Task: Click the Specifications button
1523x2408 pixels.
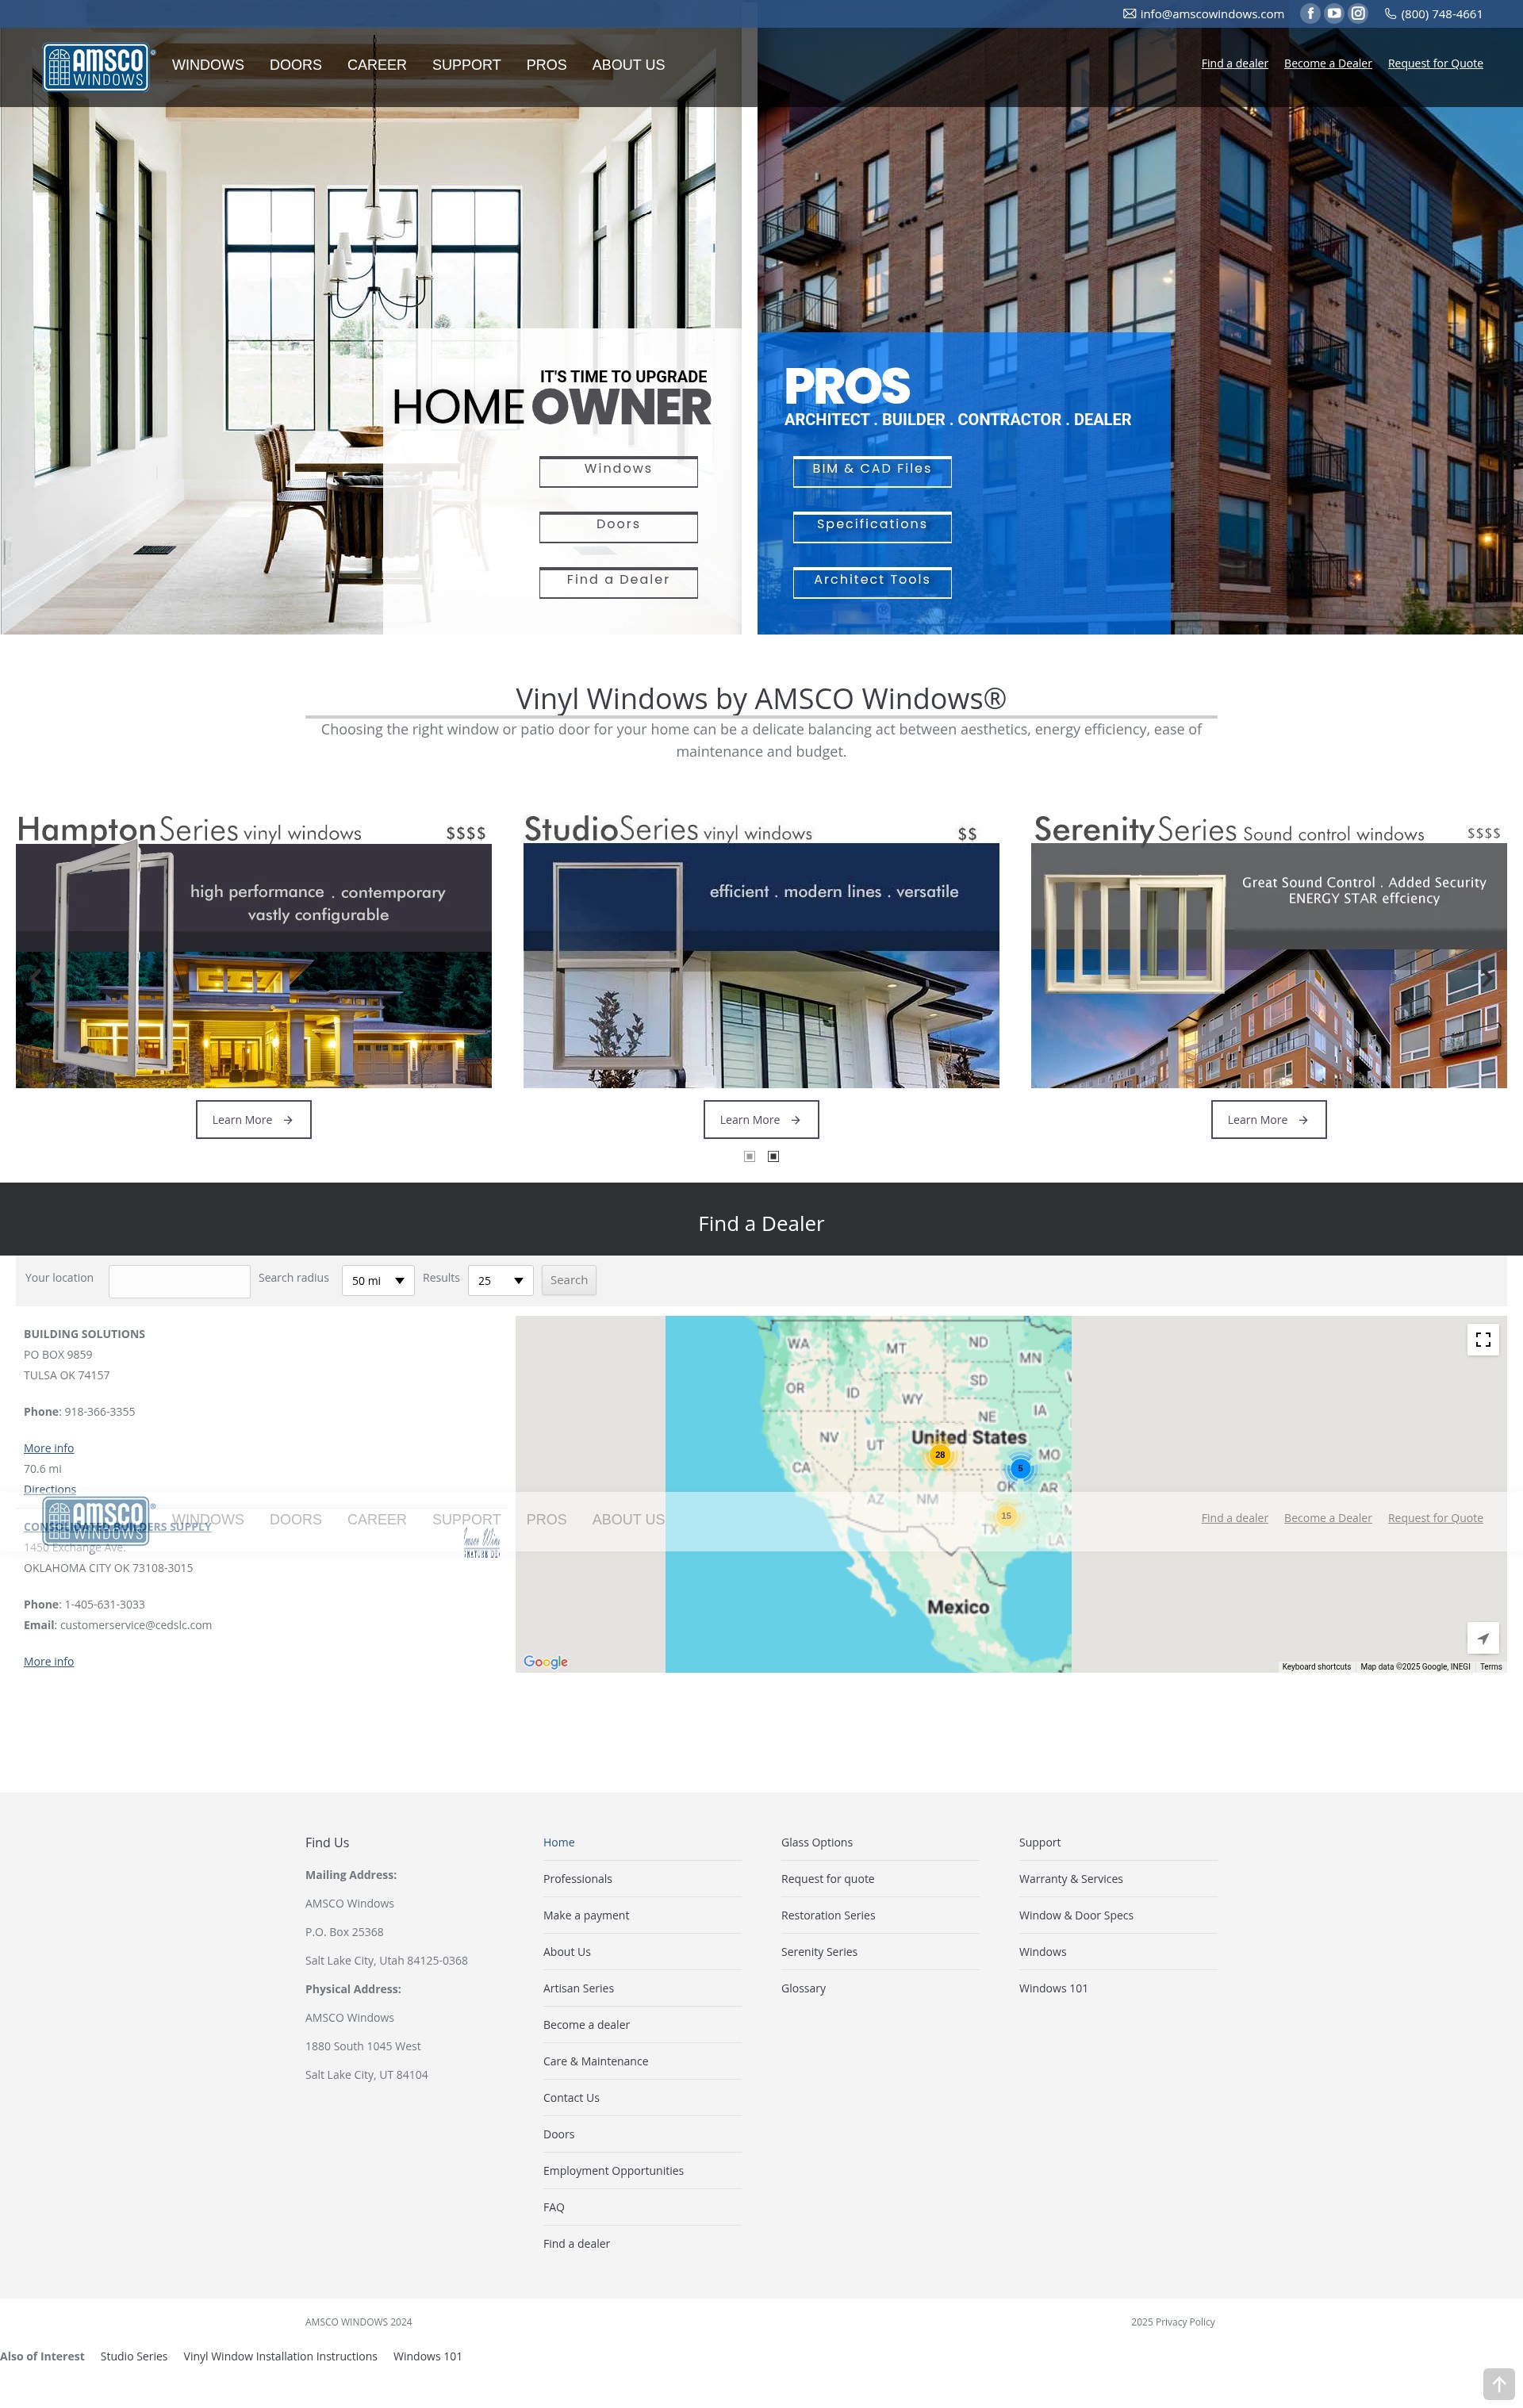Action: point(872,527)
